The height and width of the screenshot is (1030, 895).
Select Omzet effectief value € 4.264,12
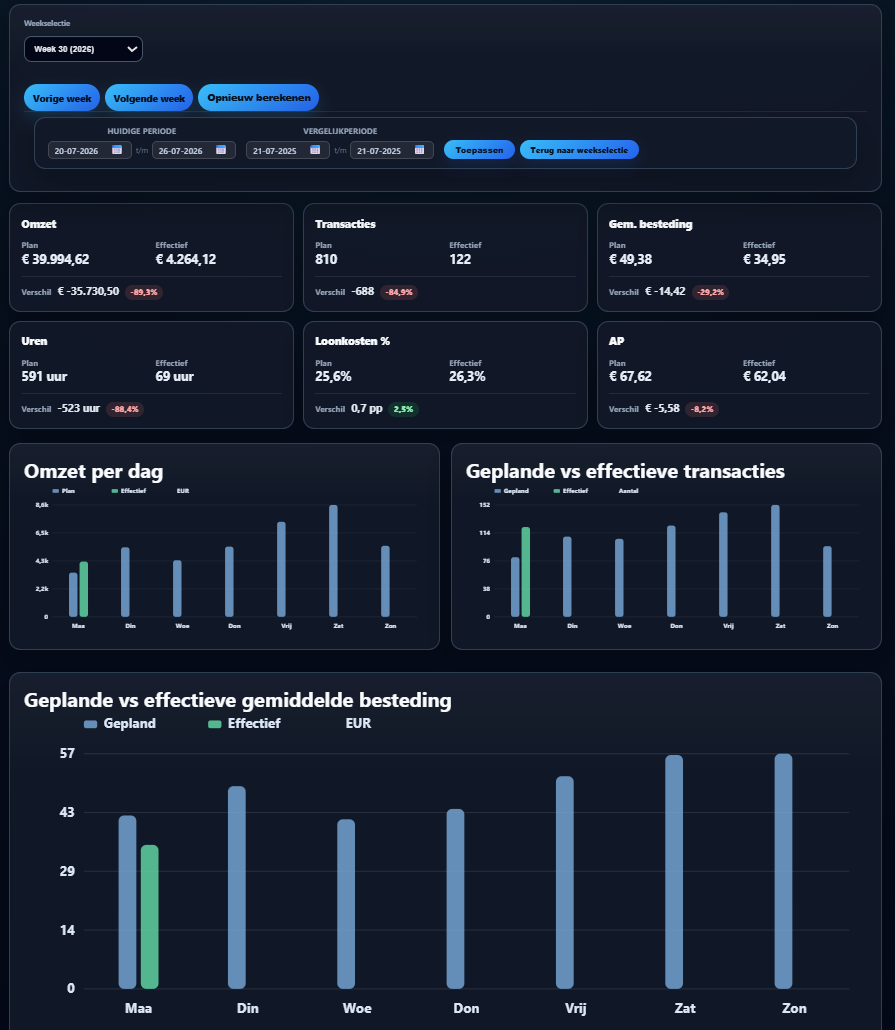185,259
